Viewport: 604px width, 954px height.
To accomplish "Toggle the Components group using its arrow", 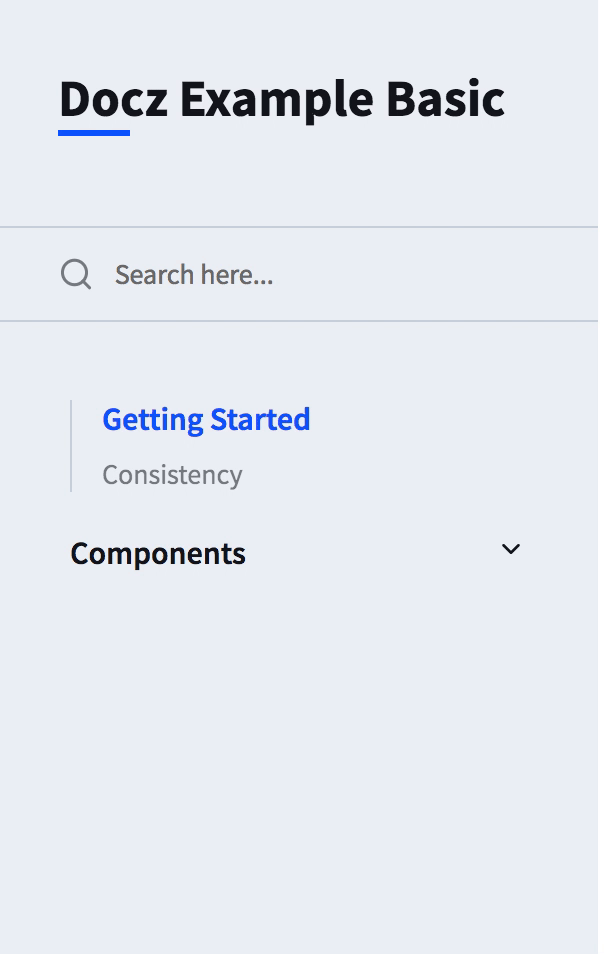I will tap(511, 549).
